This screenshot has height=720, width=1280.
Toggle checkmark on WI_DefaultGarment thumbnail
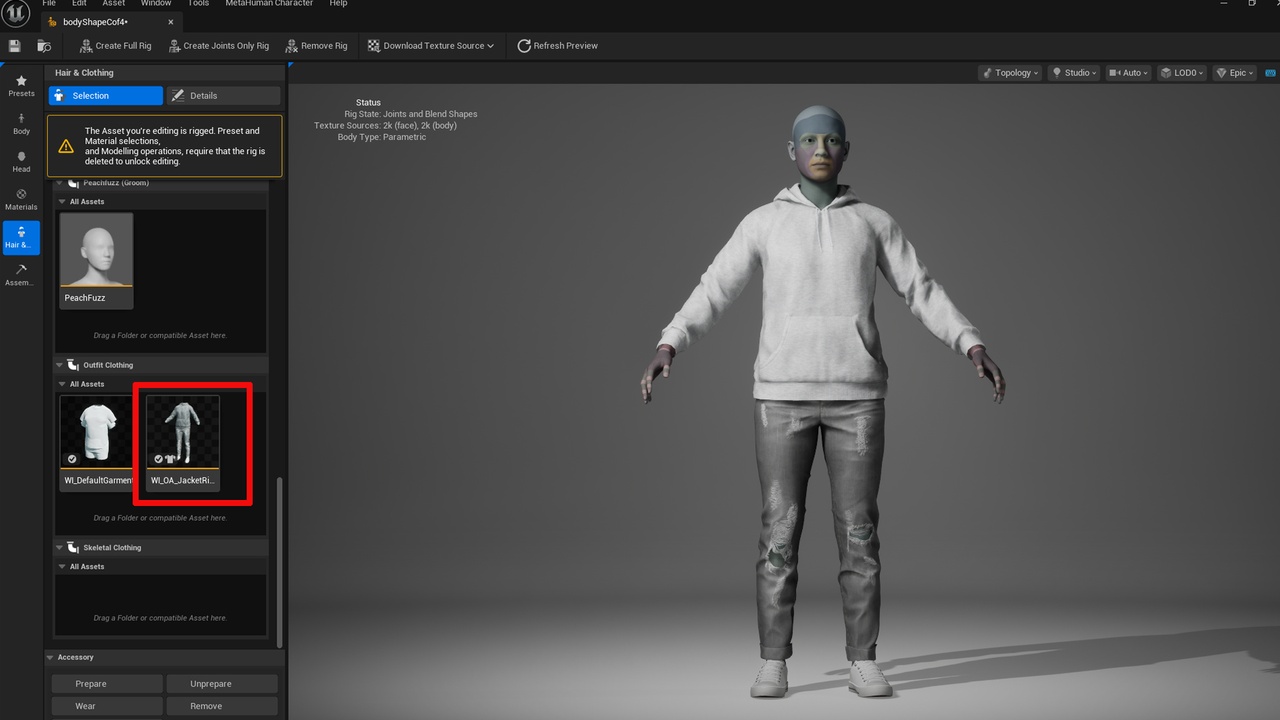click(x=71, y=459)
